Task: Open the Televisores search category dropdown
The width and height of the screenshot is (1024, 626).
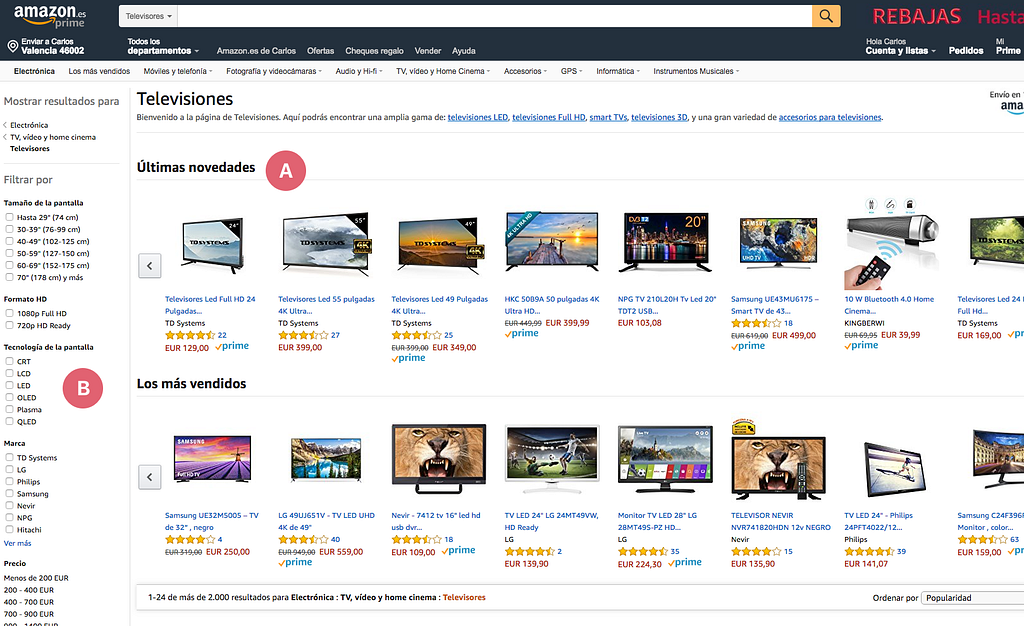Action: point(148,16)
